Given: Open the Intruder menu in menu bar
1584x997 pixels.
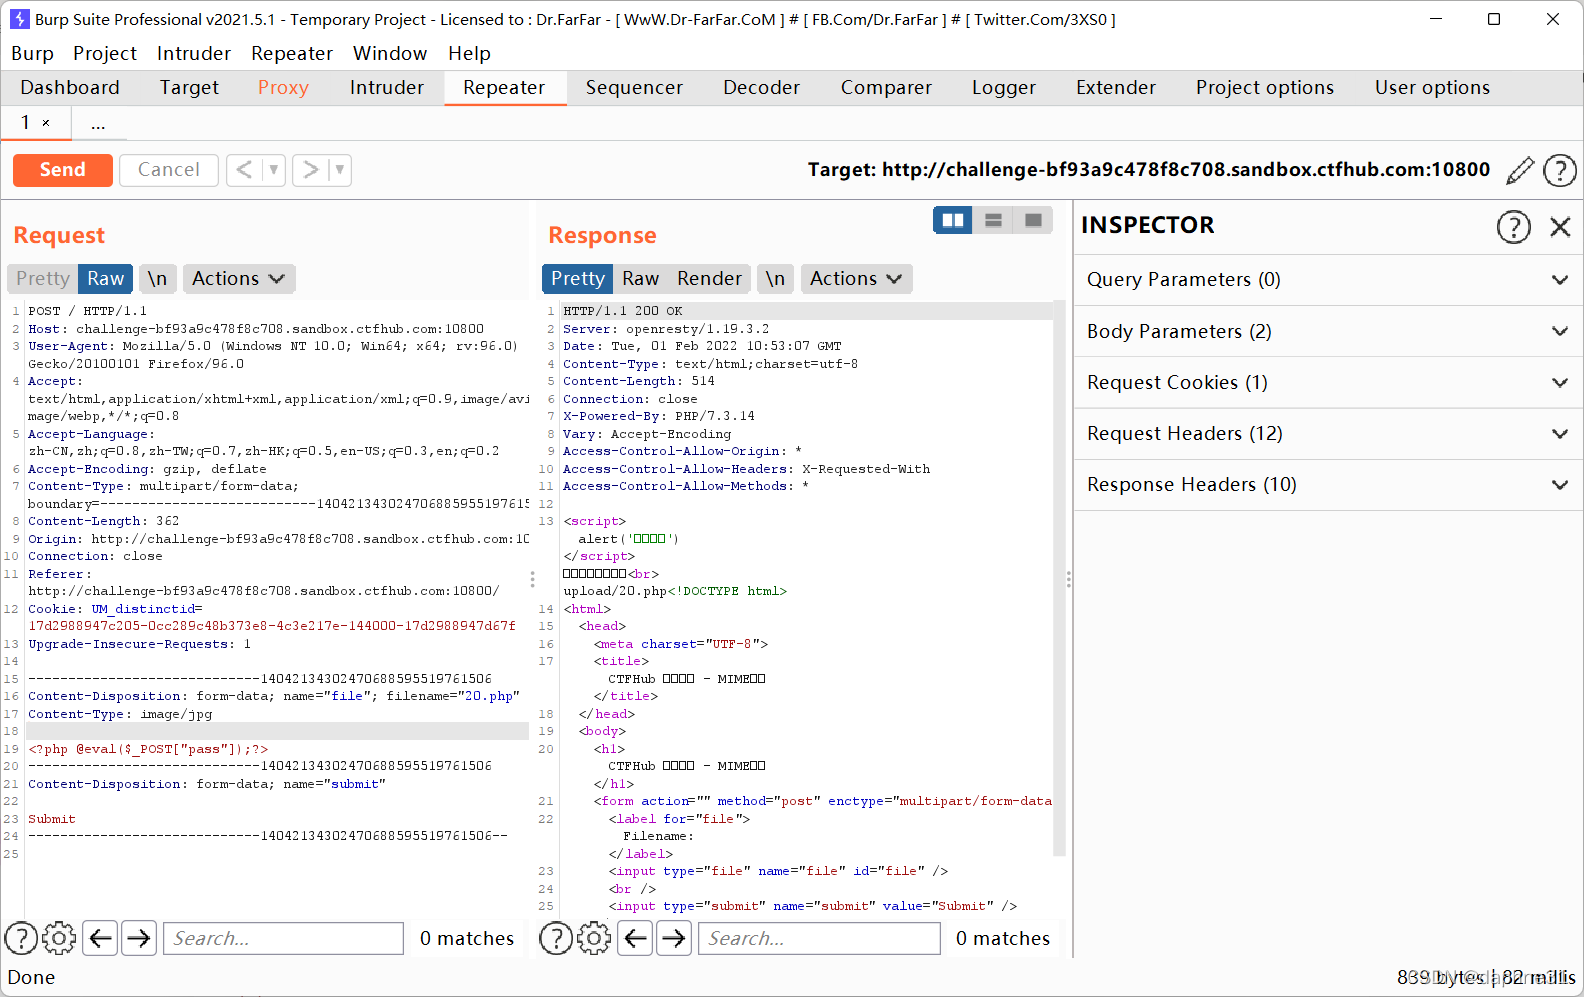Looking at the screenshot, I should click(x=193, y=54).
